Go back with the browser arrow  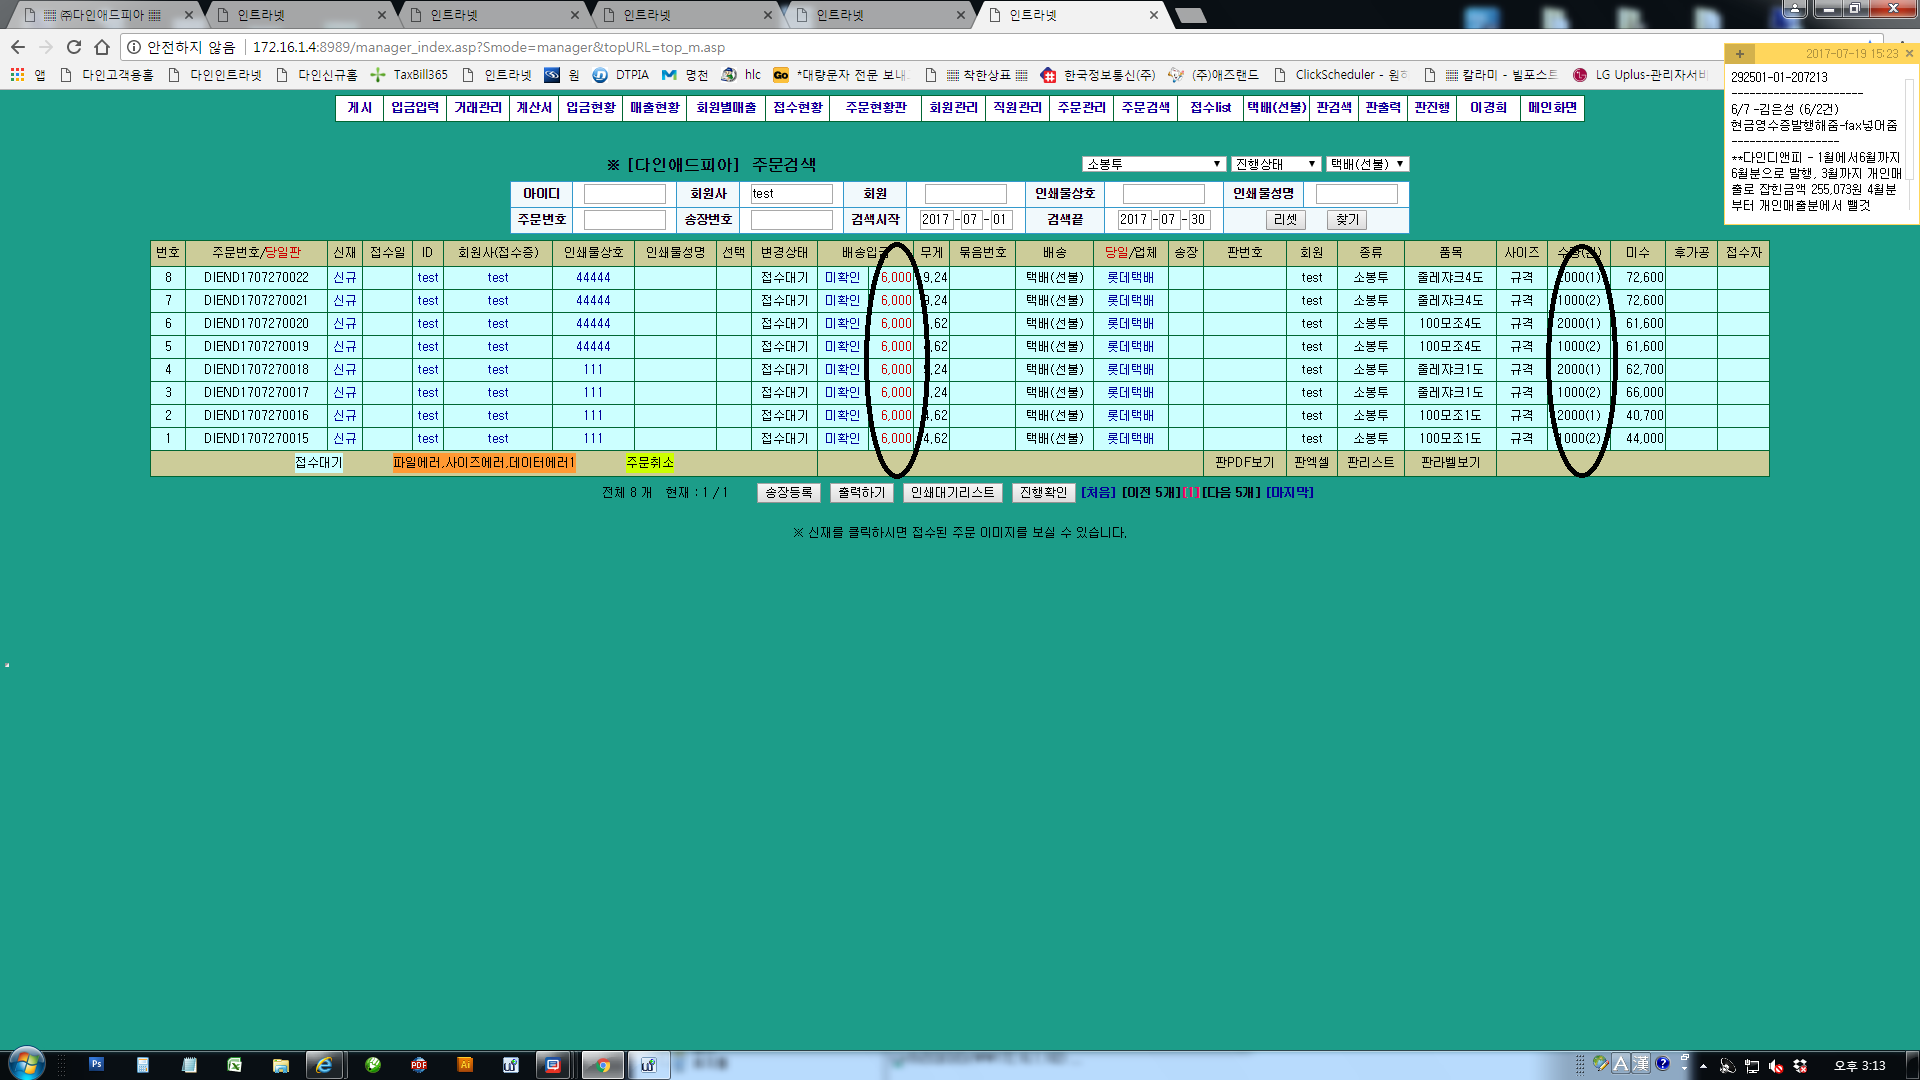click(18, 47)
